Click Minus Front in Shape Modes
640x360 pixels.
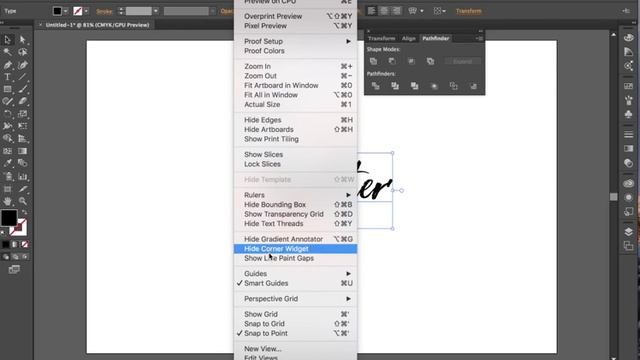pos(392,61)
